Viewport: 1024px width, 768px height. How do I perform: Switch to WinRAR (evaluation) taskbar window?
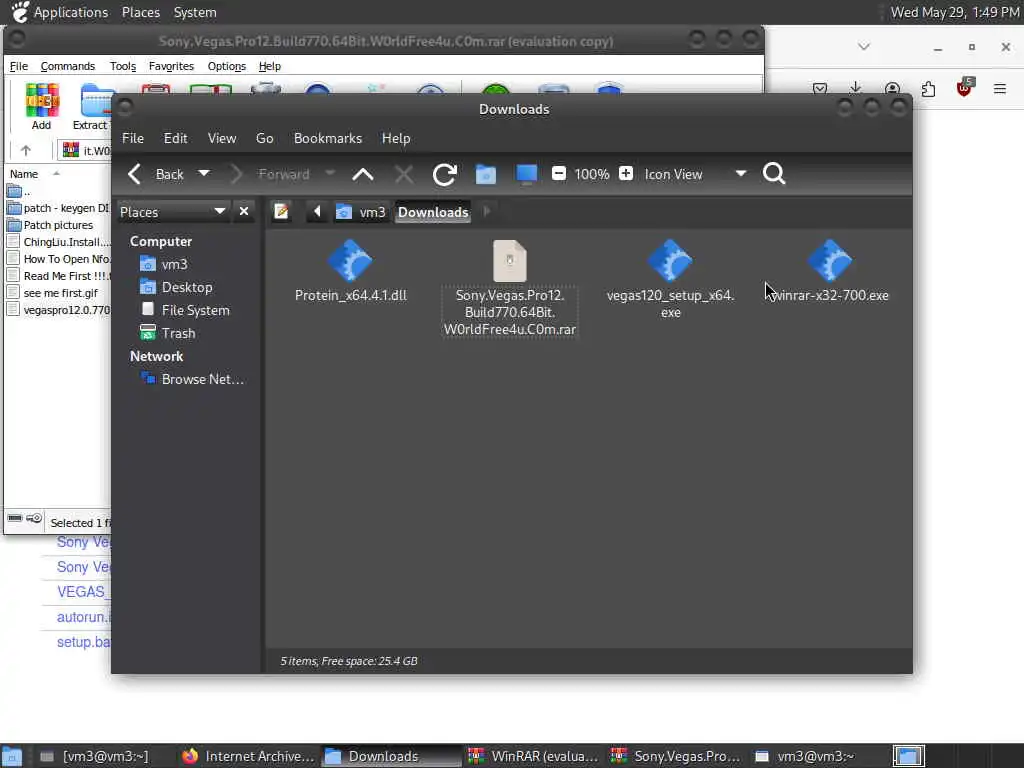coord(534,756)
